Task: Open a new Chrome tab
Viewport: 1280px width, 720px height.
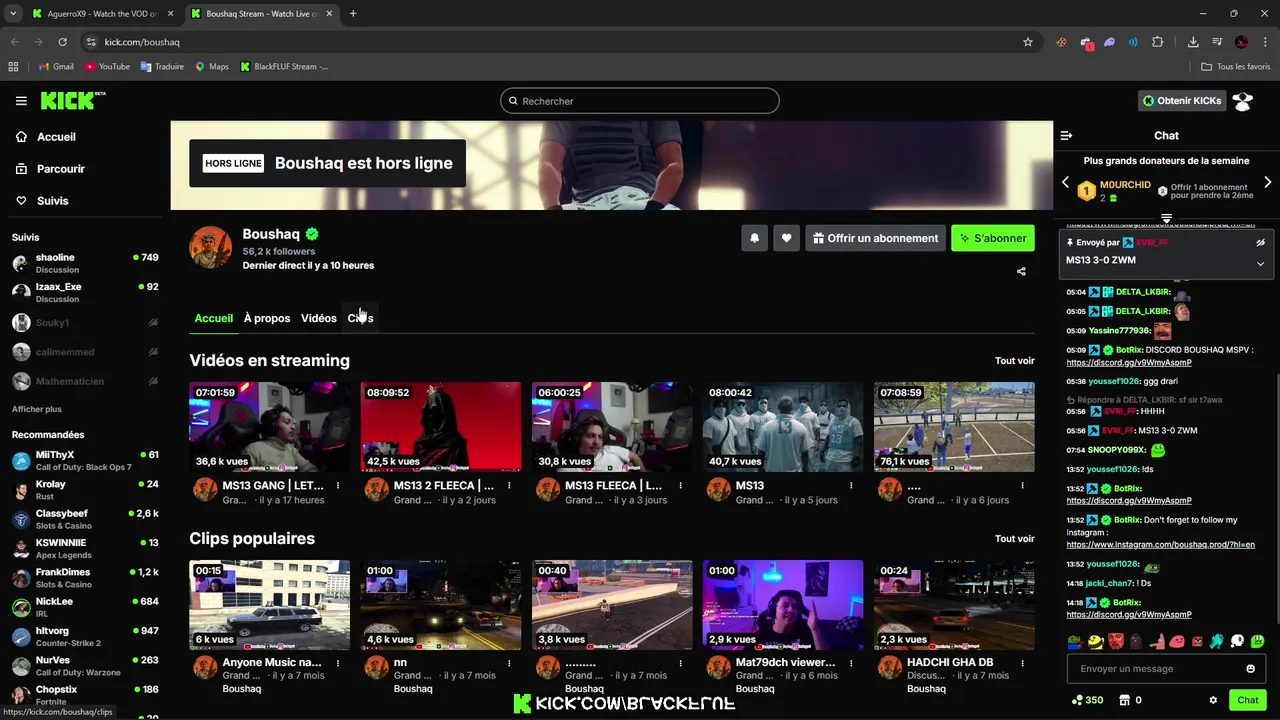Action: tap(353, 13)
